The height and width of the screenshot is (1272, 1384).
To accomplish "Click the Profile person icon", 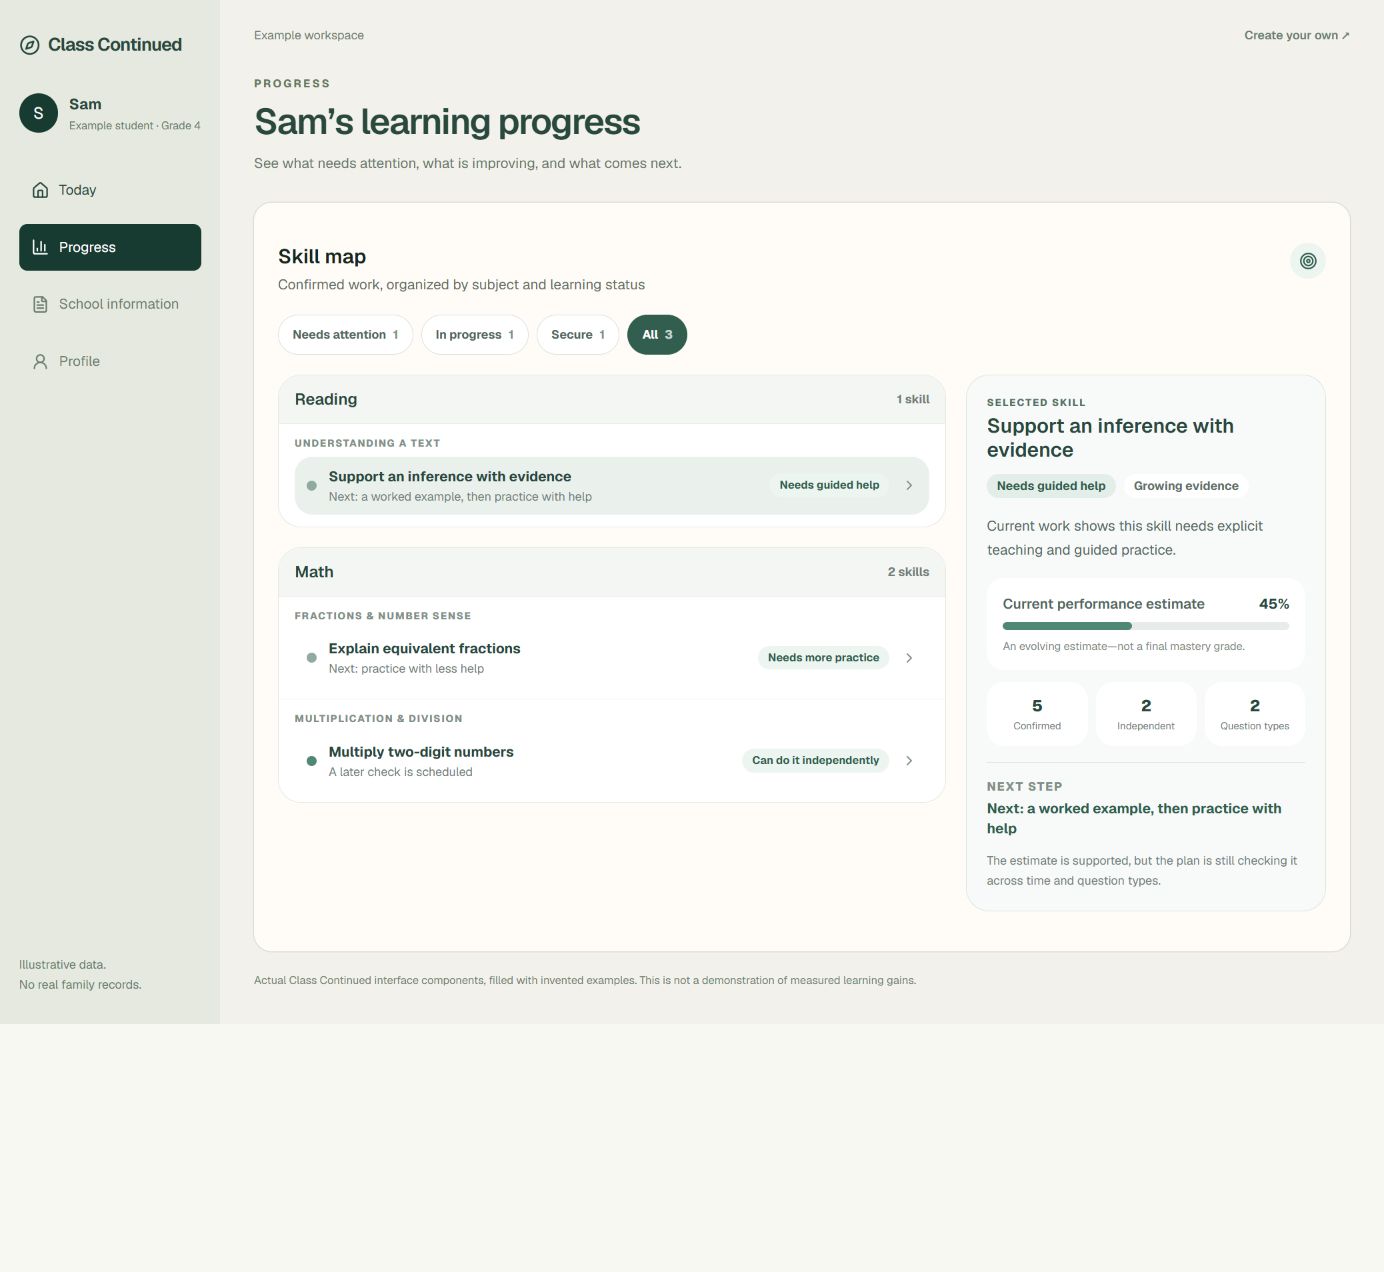I will click(x=40, y=361).
